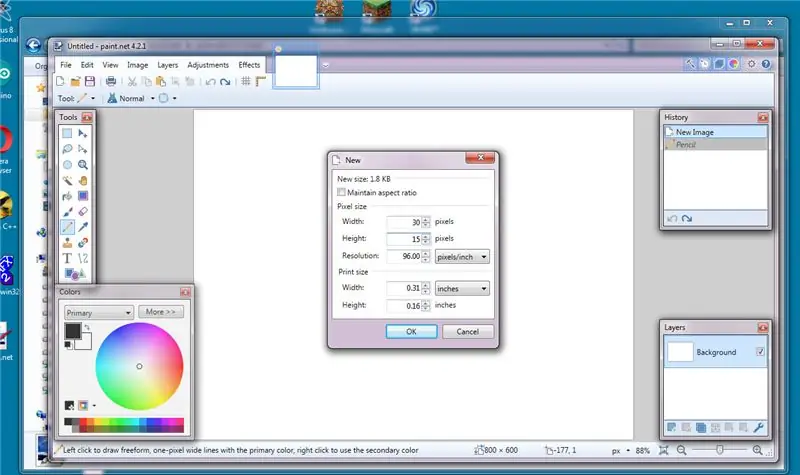Toggle the Tools window icon in top-right
The image size is (800, 475).
[690, 64]
